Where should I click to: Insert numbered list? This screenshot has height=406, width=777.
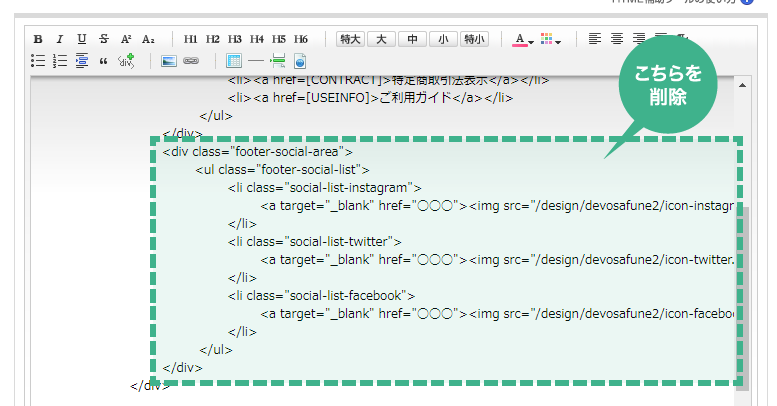tap(60, 61)
